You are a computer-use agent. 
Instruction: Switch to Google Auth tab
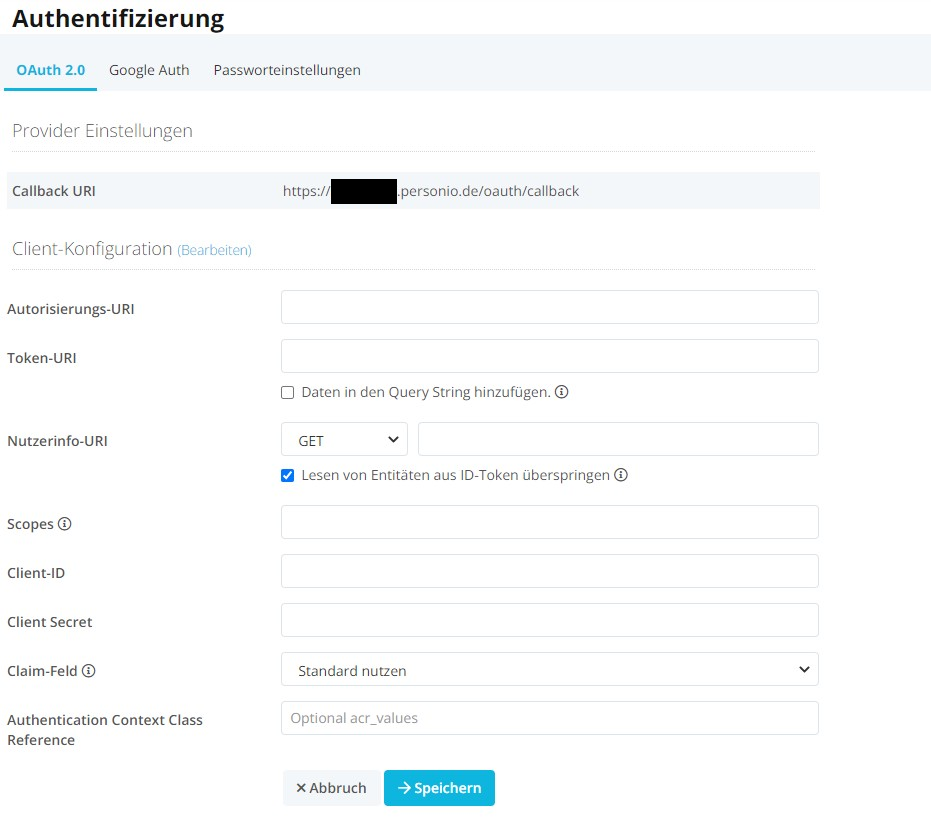pos(149,70)
